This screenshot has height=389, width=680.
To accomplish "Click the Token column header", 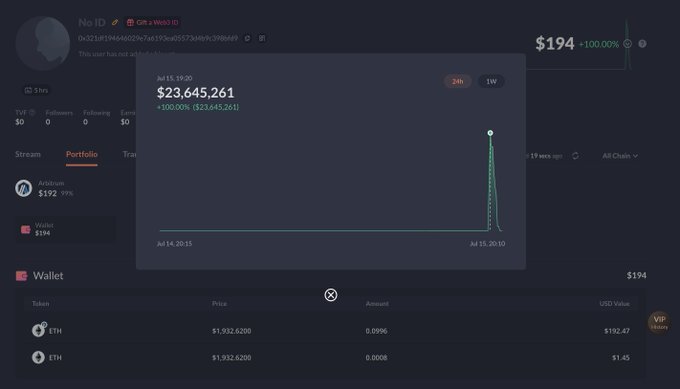I will tap(40, 304).
